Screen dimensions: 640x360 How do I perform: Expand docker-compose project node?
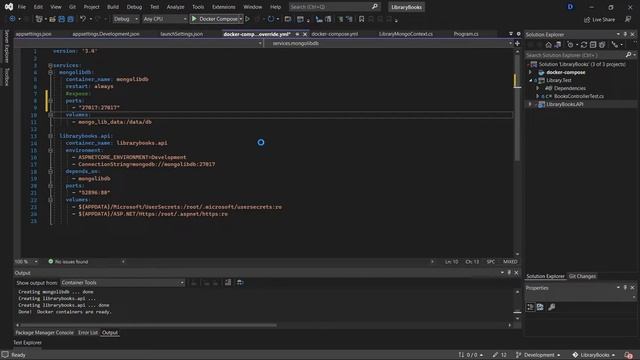click(x=531, y=72)
